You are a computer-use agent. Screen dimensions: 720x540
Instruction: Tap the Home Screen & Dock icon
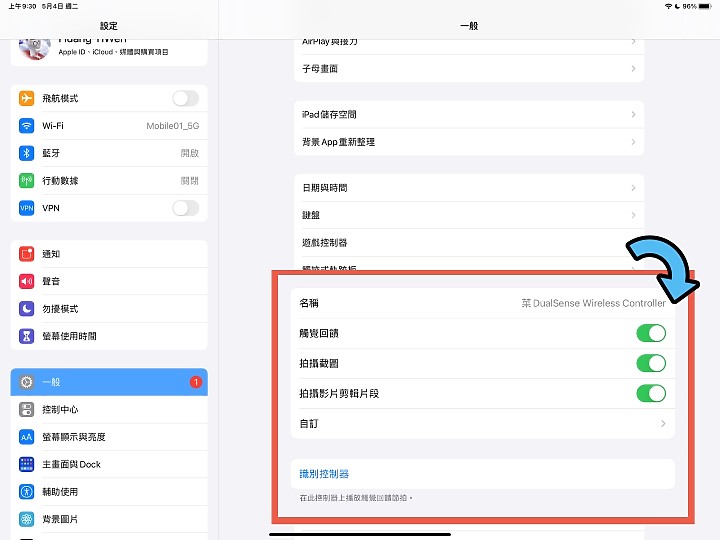pos(27,464)
